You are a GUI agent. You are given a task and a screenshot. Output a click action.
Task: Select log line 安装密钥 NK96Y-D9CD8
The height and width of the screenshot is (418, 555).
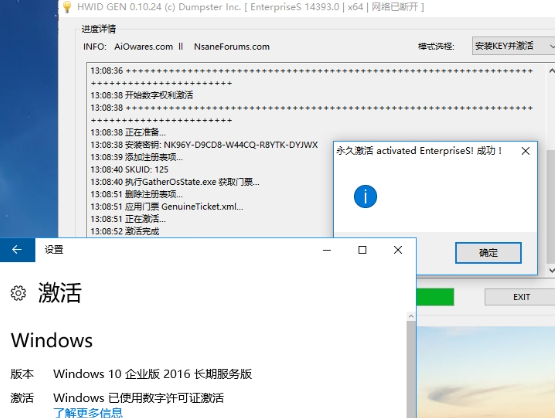pyautogui.click(x=204, y=145)
